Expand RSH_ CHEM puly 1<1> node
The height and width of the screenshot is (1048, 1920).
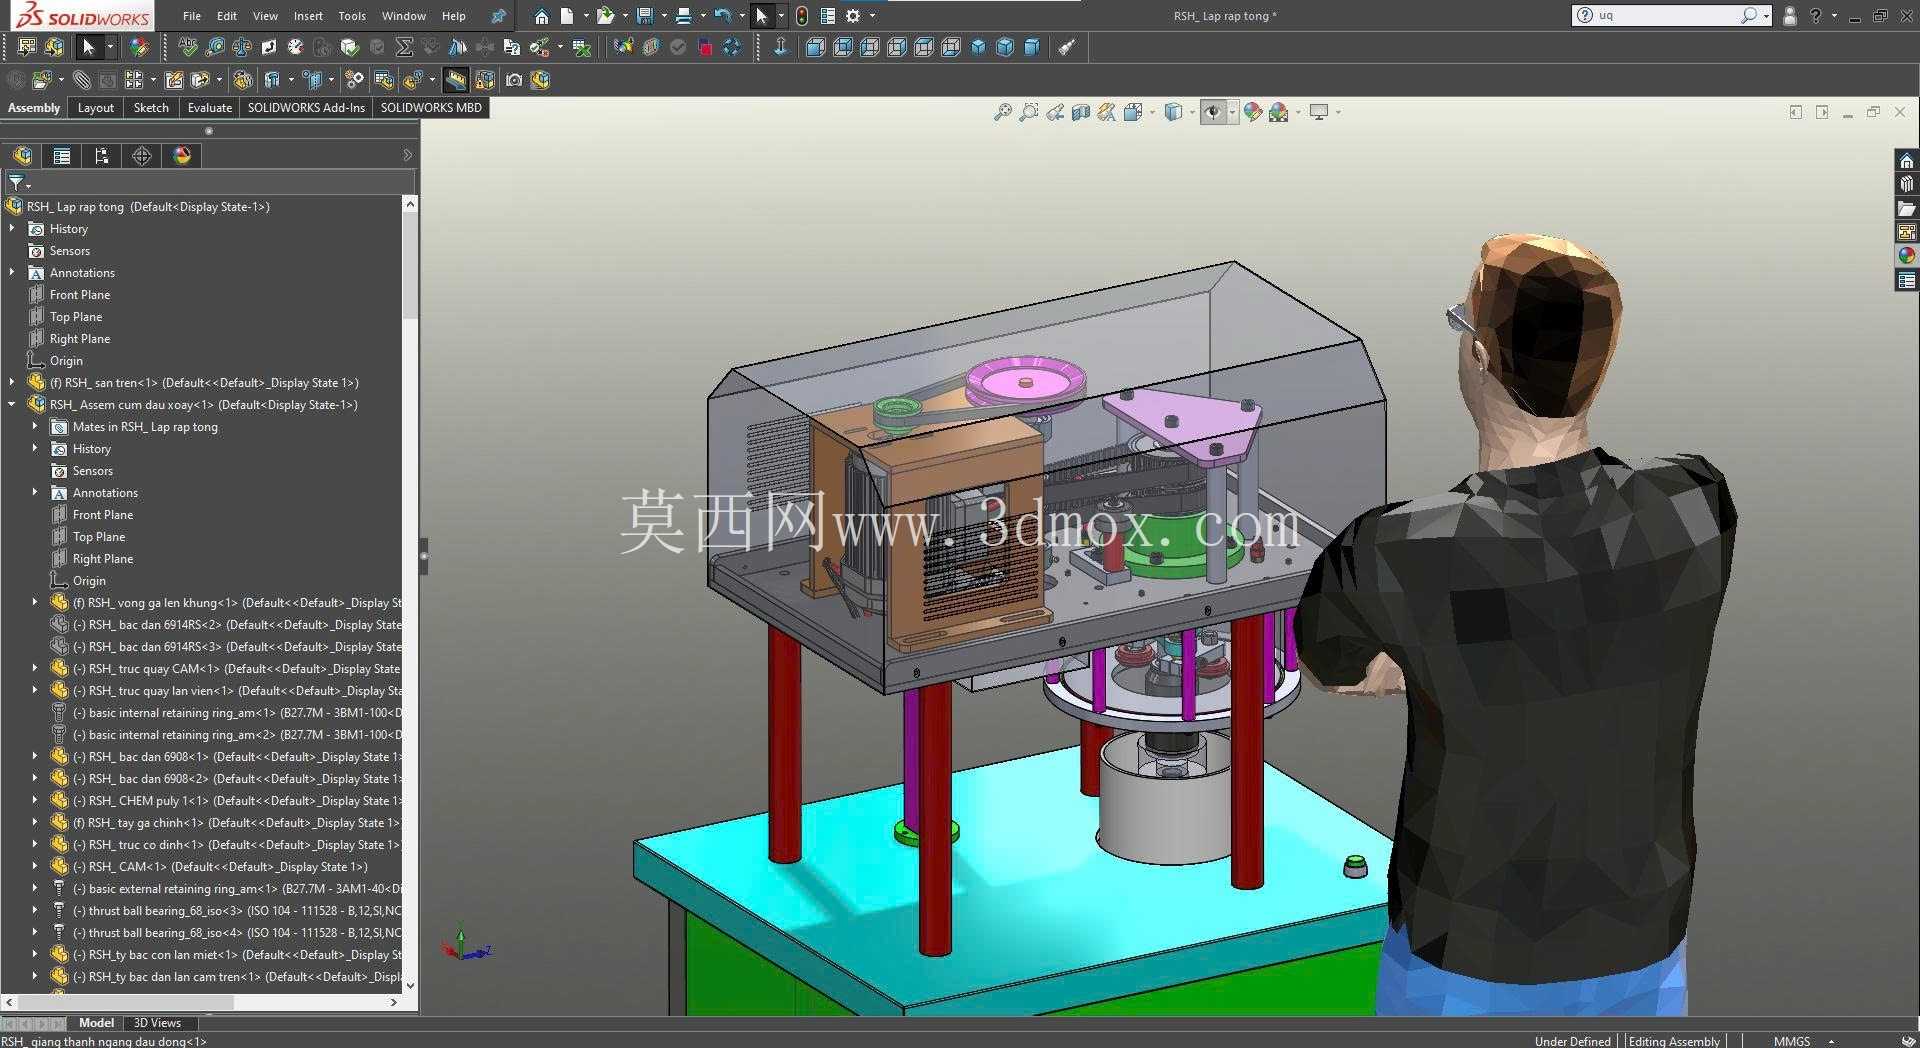(35, 801)
